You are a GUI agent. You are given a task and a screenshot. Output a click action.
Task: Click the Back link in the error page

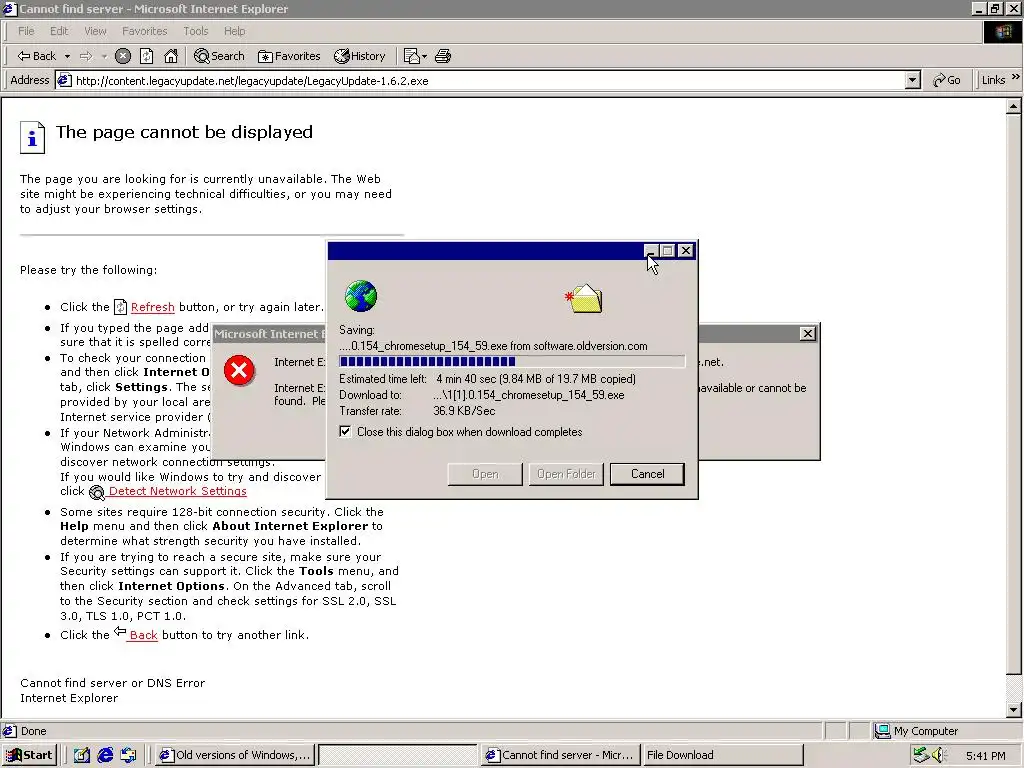[x=143, y=635]
